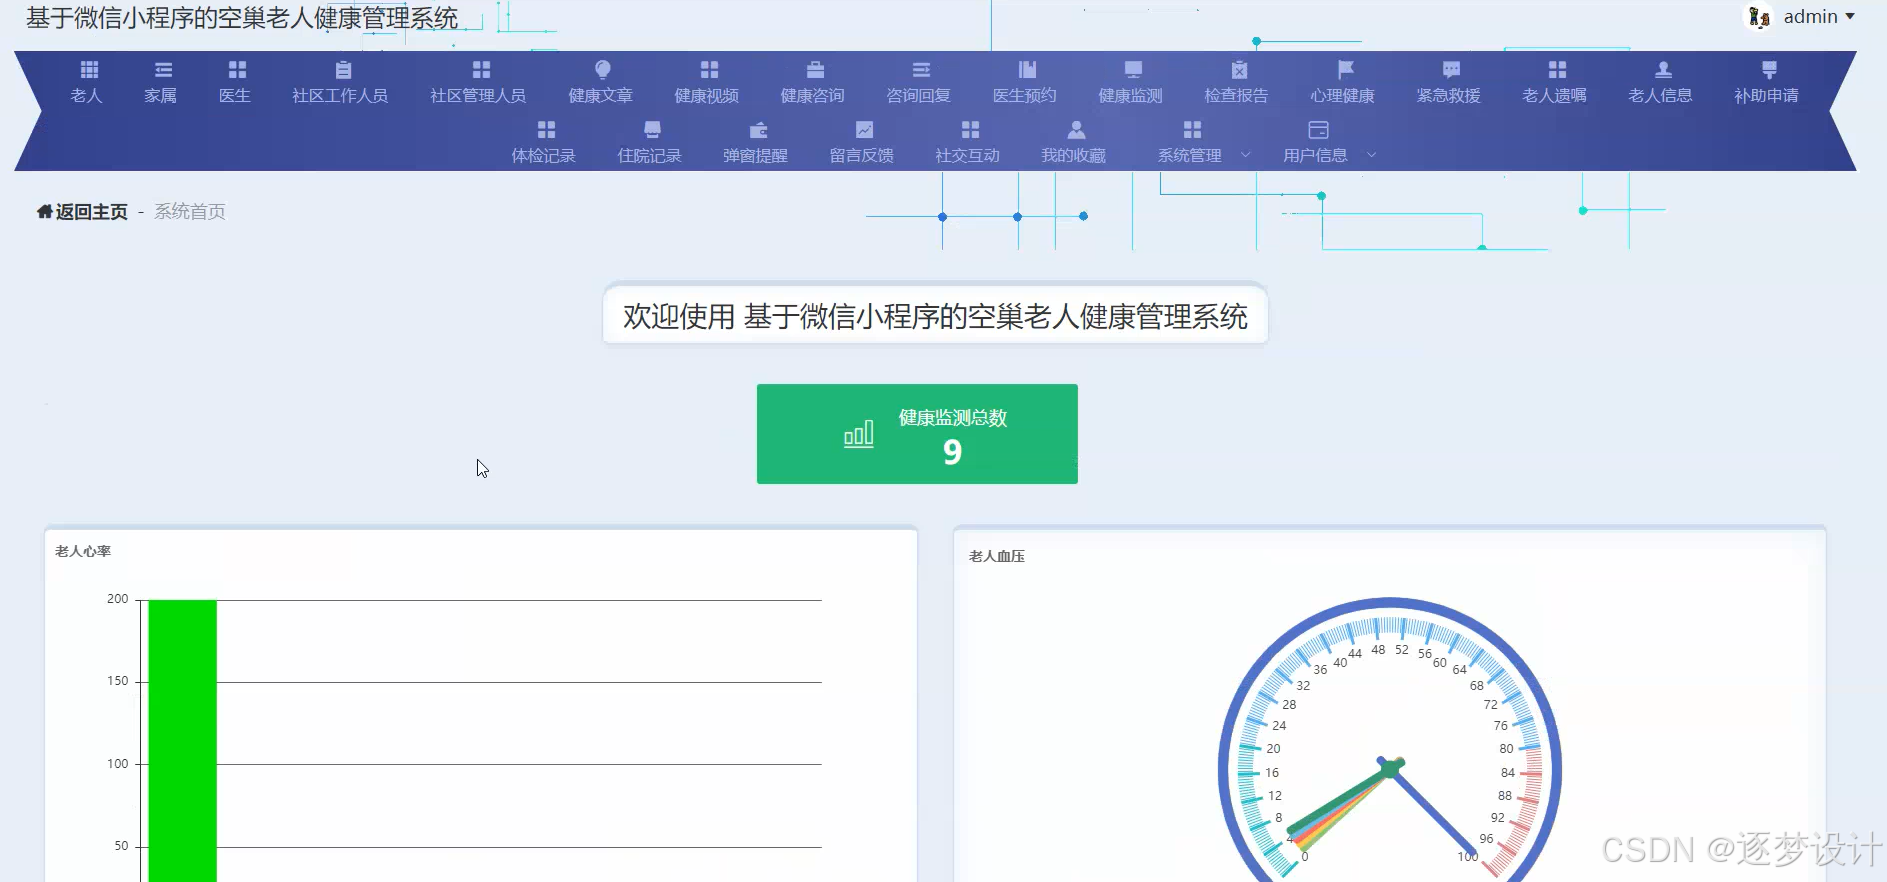Expand the 系统管理 dropdown chevron
The image size is (1887, 882).
[x=1245, y=155]
